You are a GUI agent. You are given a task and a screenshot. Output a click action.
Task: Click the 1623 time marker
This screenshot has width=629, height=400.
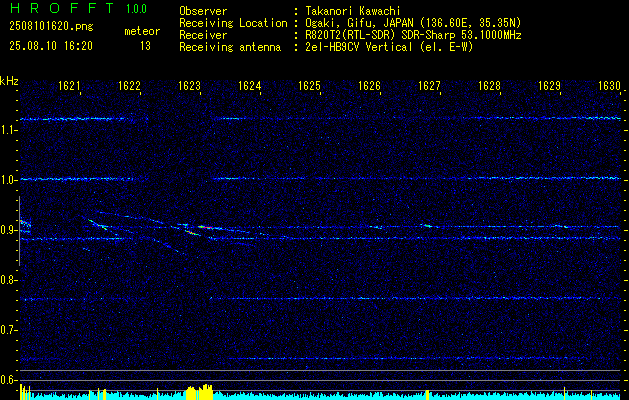point(189,85)
